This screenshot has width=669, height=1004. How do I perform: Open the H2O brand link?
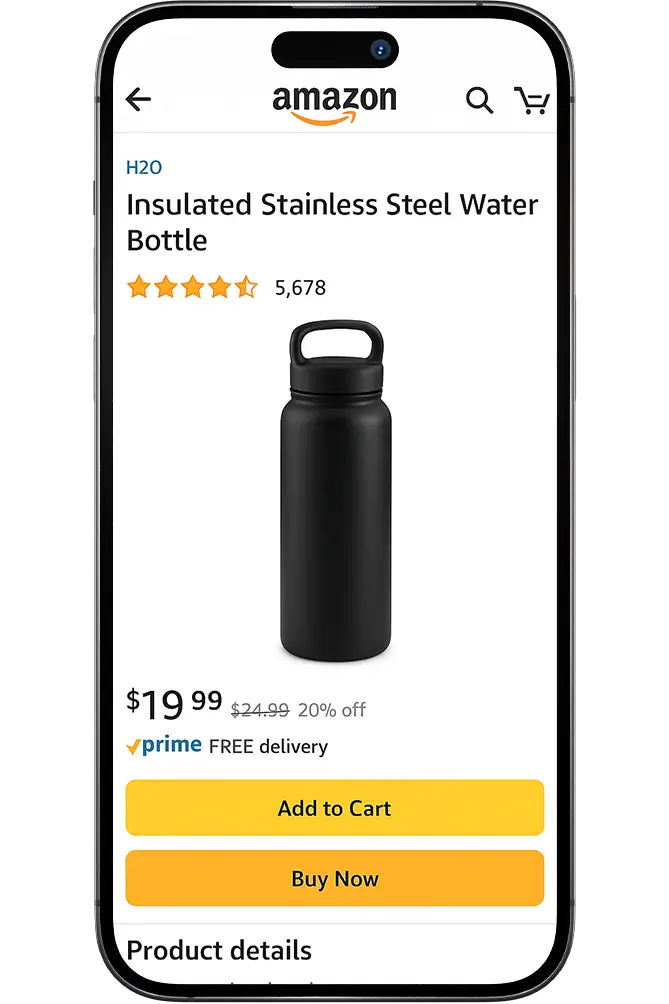click(144, 168)
